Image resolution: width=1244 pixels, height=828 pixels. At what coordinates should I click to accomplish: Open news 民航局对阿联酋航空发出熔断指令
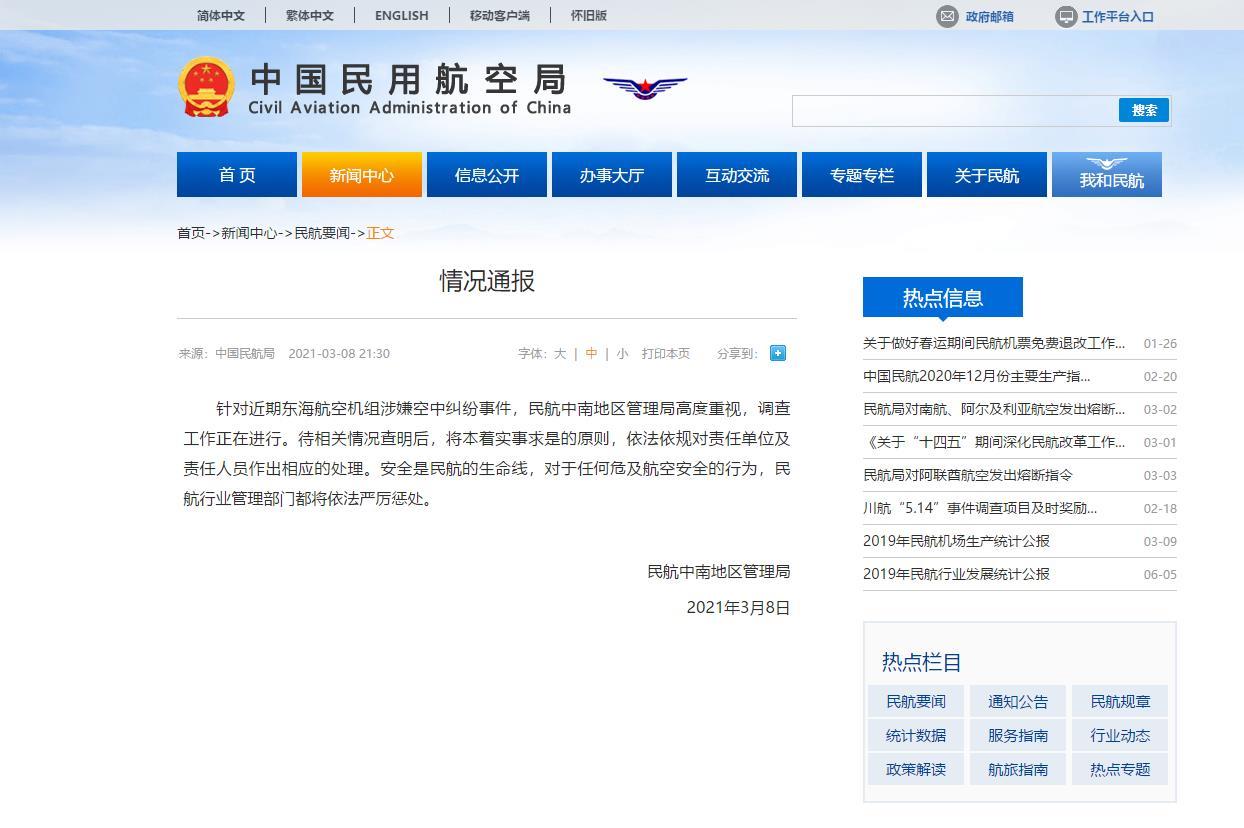(x=968, y=475)
